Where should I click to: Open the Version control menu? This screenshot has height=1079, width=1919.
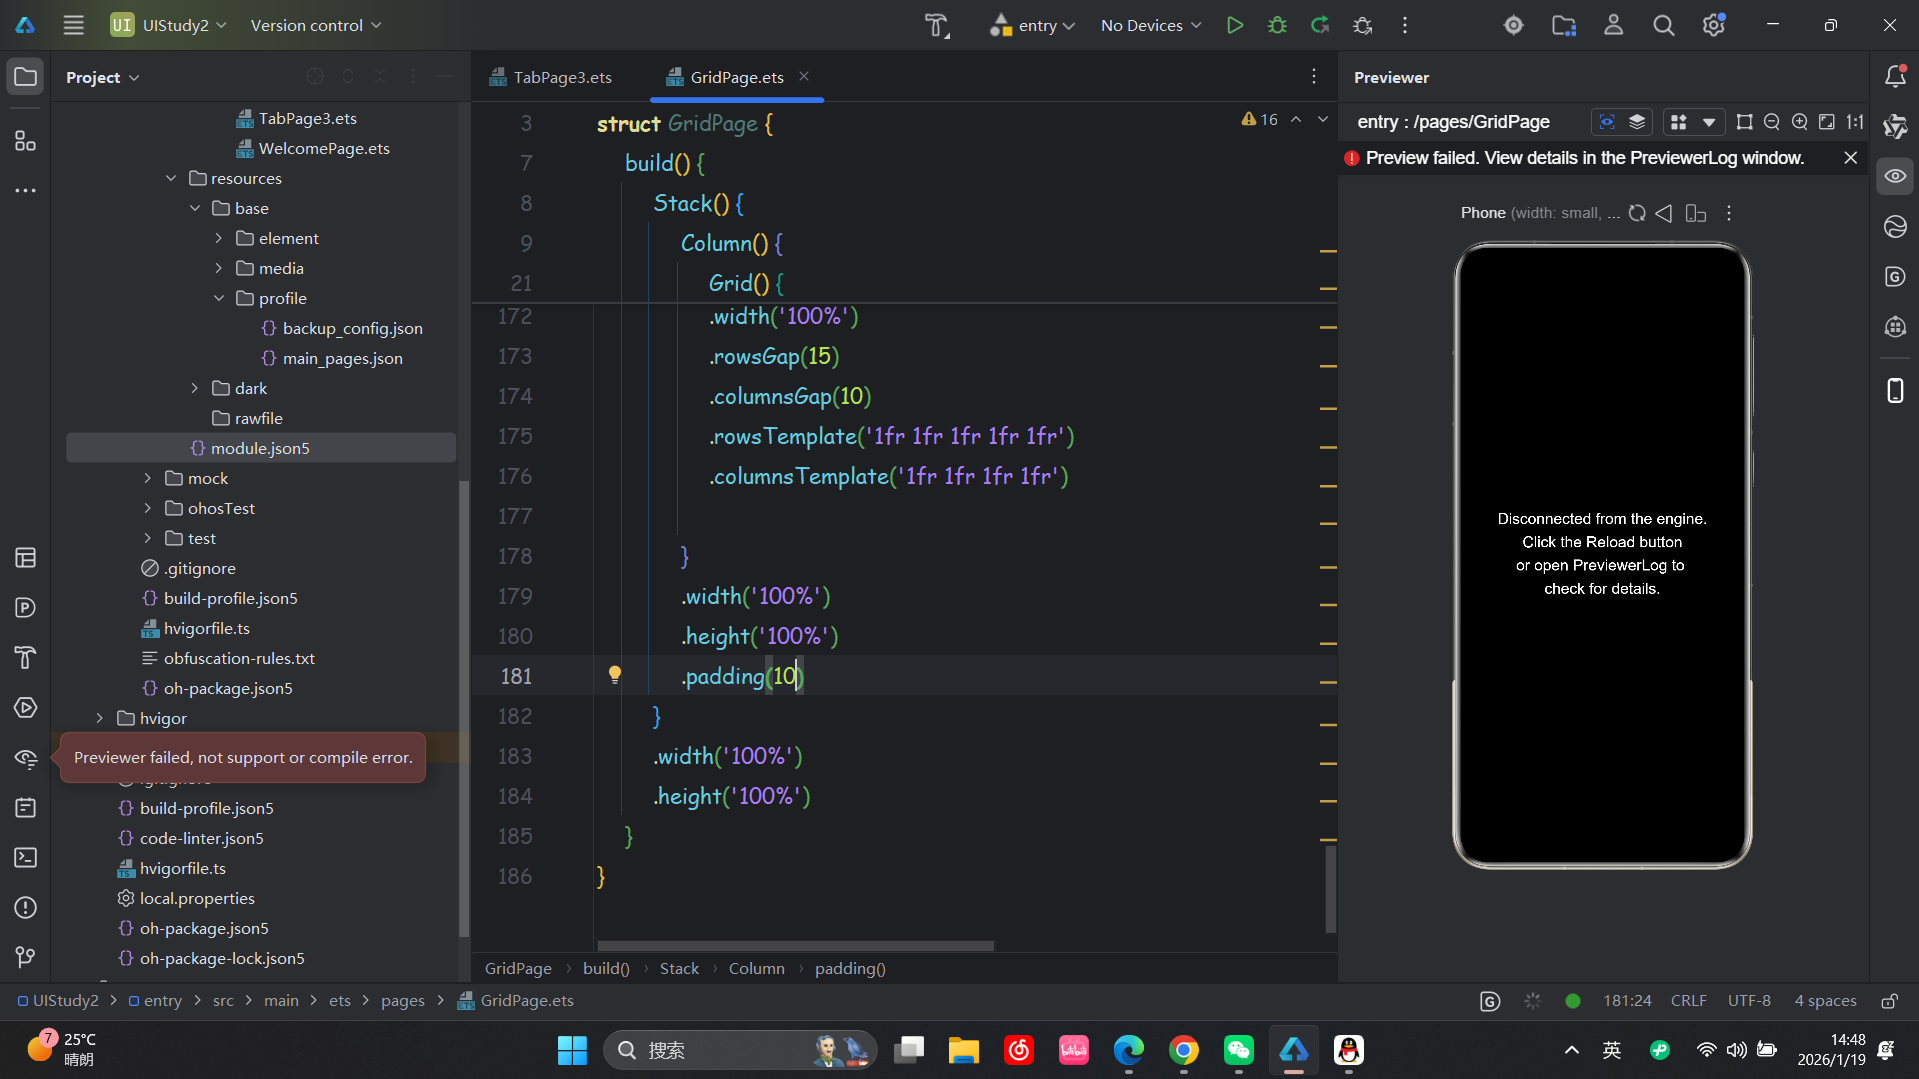tap(316, 25)
